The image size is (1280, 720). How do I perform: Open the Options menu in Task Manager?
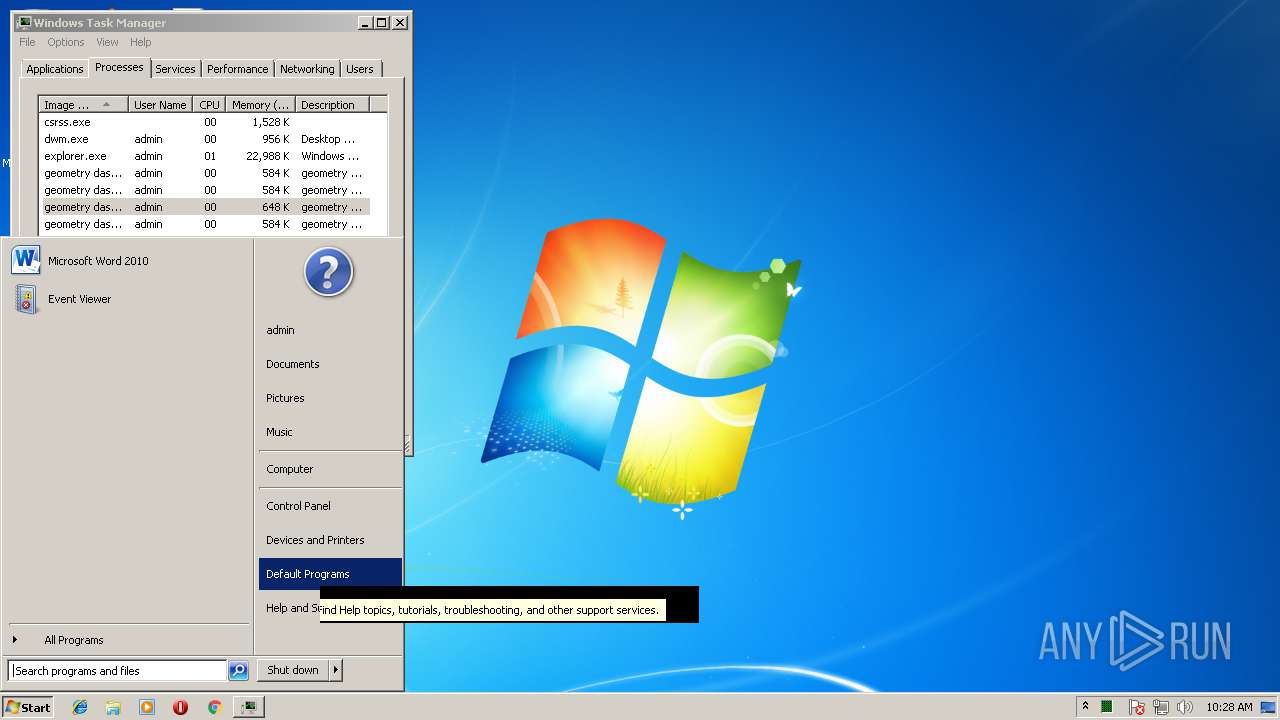(66, 42)
